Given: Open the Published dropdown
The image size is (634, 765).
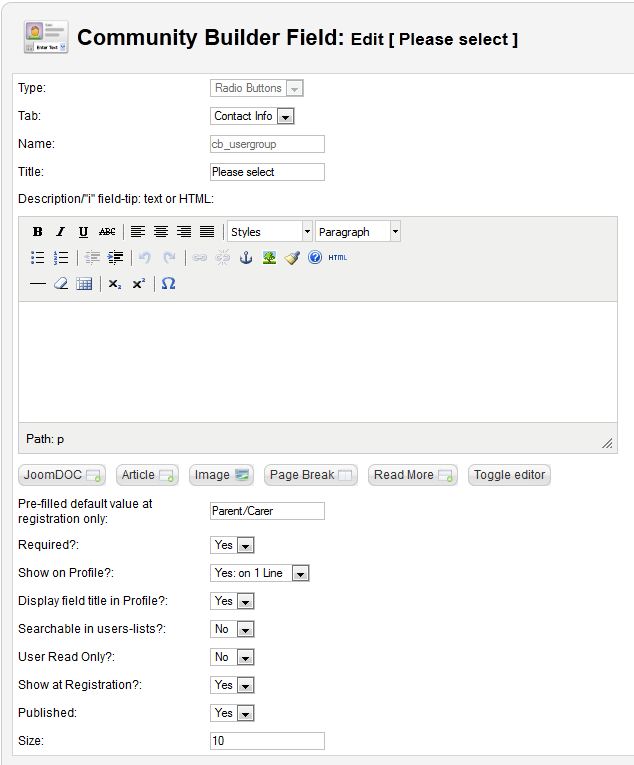Looking at the screenshot, I should pyautogui.click(x=232, y=713).
